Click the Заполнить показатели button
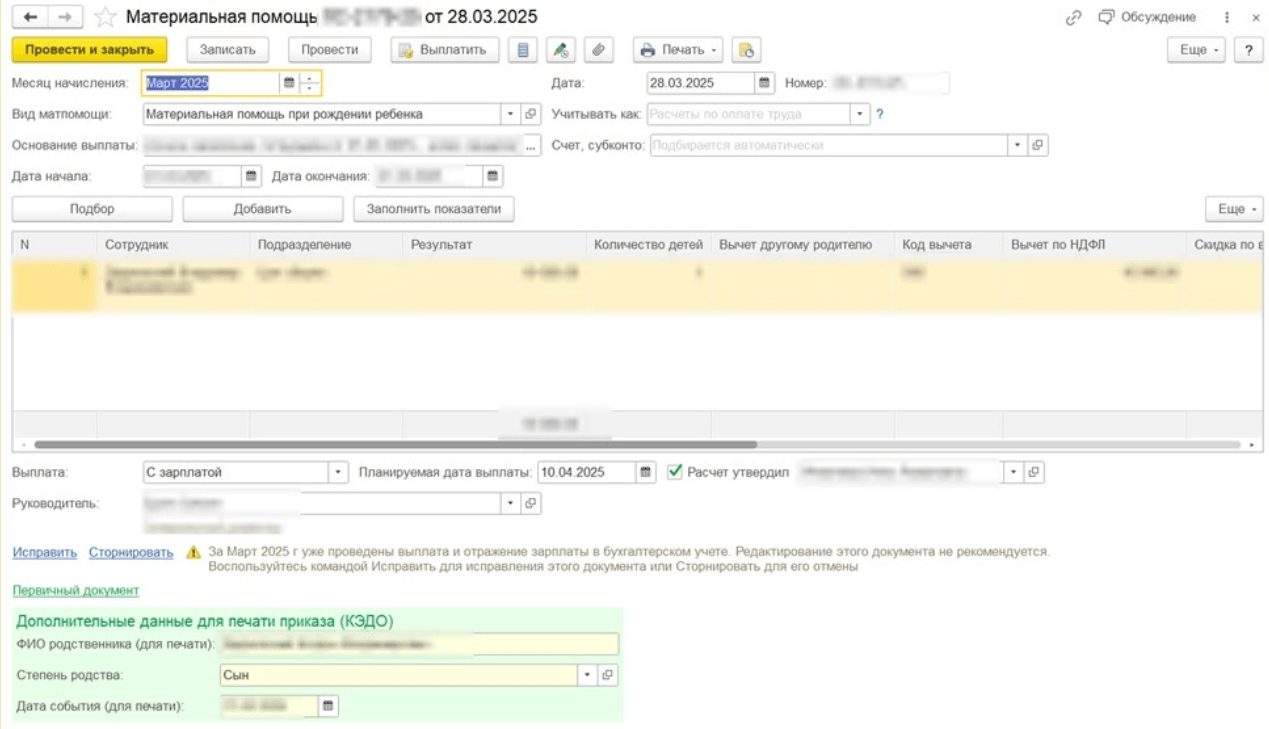The image size is (1269, 729). click(x=433, y=209)
